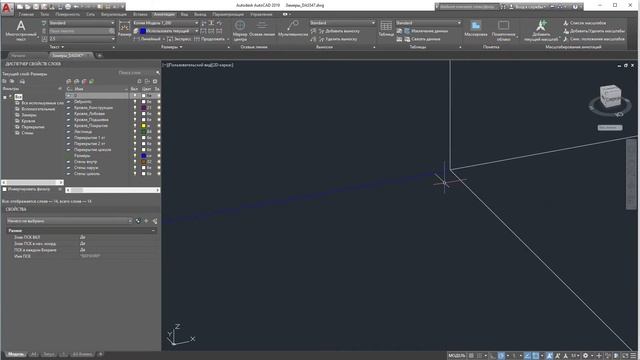This screenshot has height=360, width=640.
Task: Open the dimension style dropdown
Action: point(165,23)
